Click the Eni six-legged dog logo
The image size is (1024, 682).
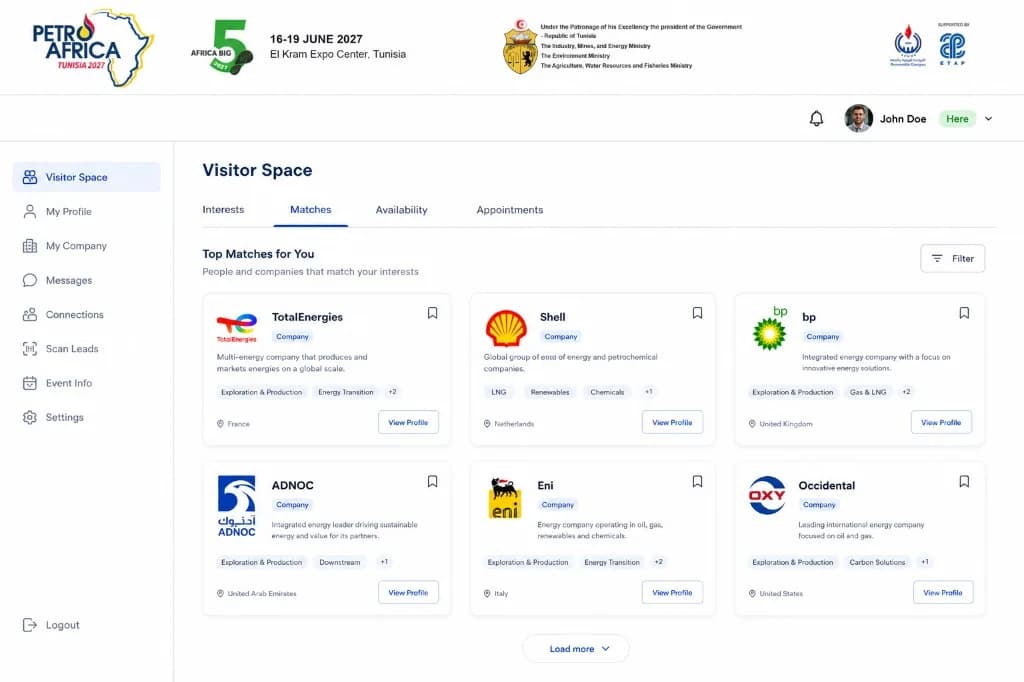(505, 498)
